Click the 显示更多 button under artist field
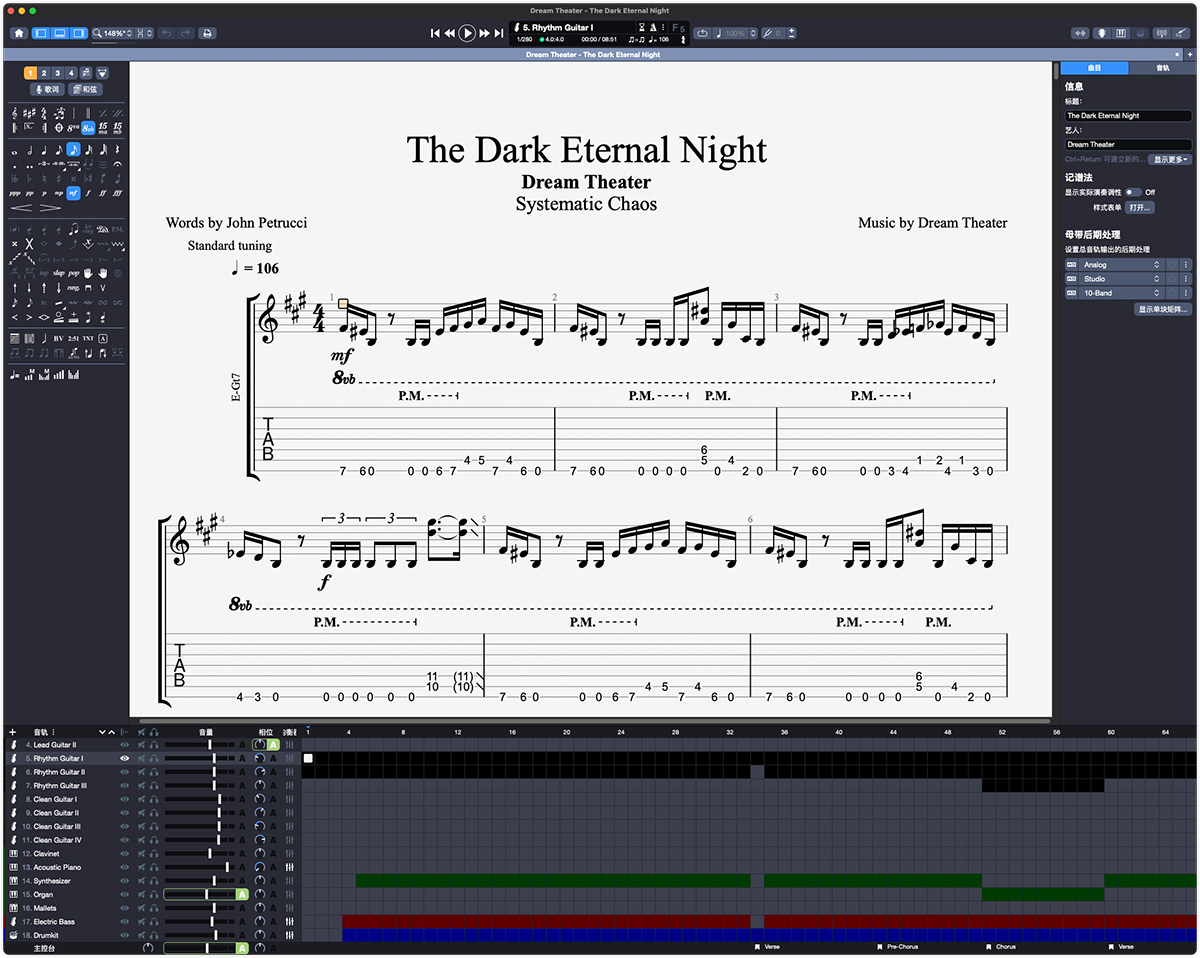The width and height of the screenshot is (1200, 958). [x=1170, y=159]
